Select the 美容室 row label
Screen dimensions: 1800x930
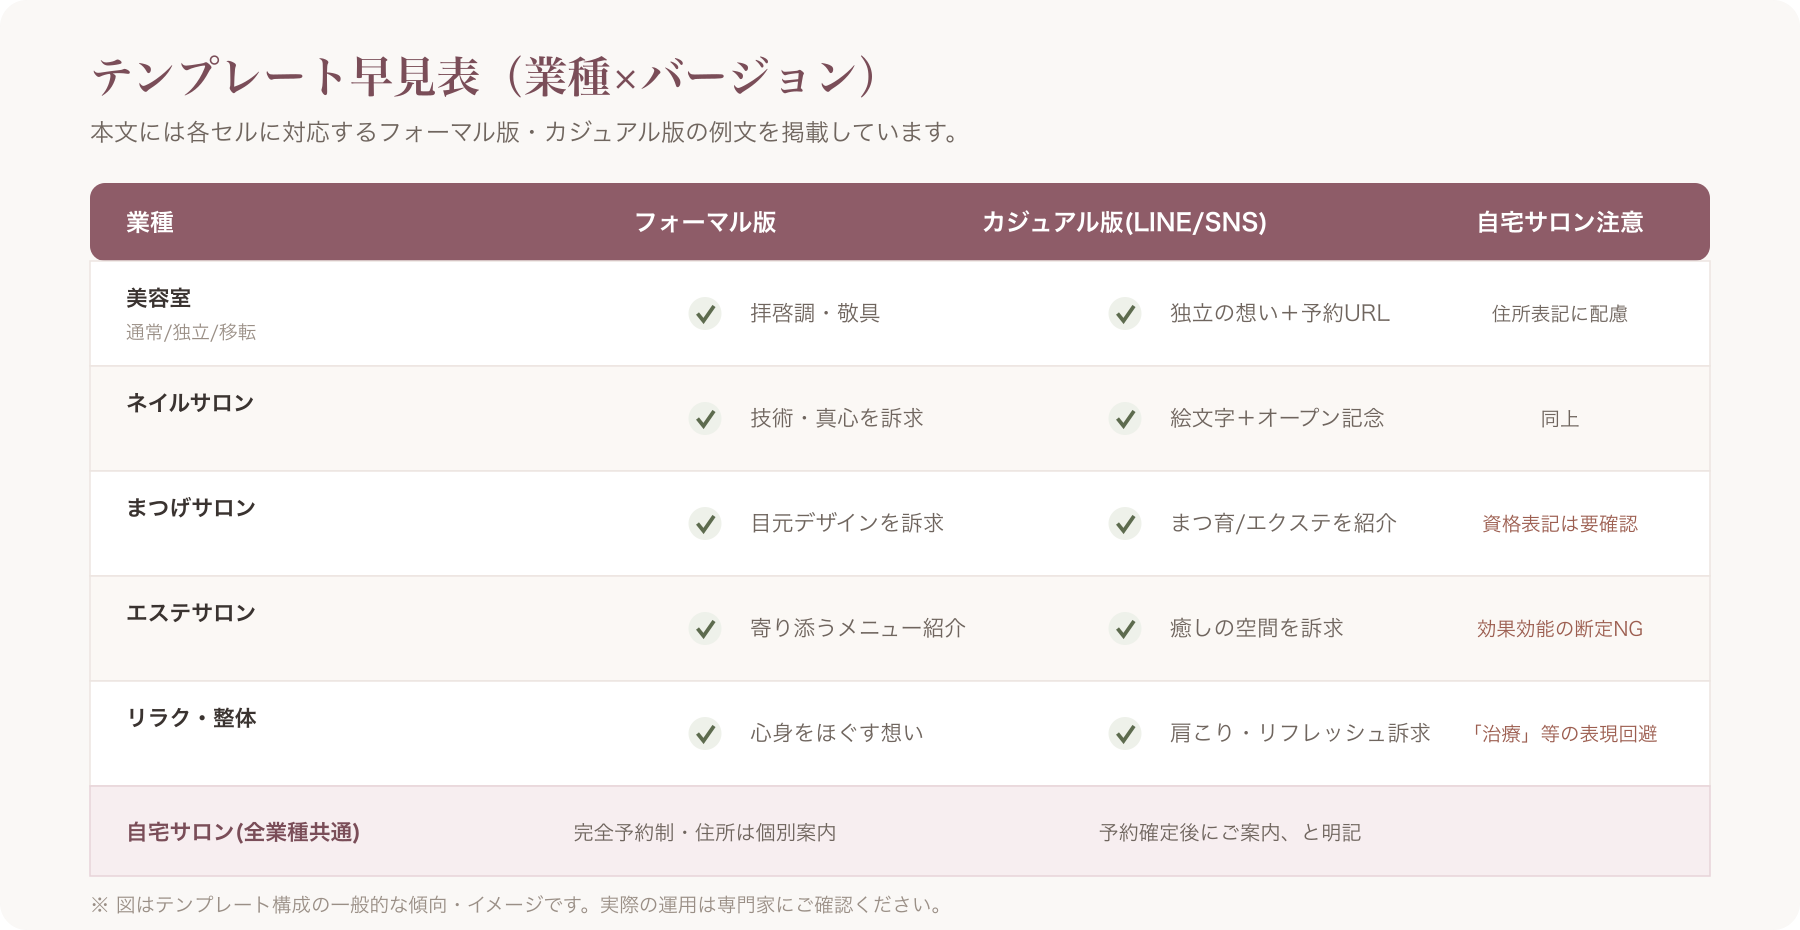[x=158, y=298]
